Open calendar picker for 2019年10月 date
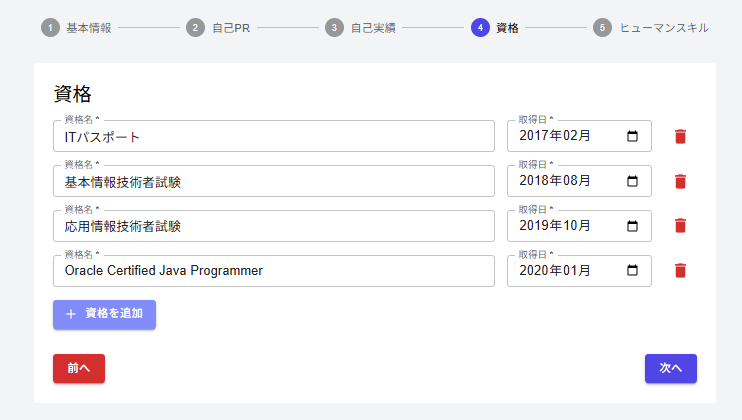This screenshot has width=742, height=420. (632, 226)
